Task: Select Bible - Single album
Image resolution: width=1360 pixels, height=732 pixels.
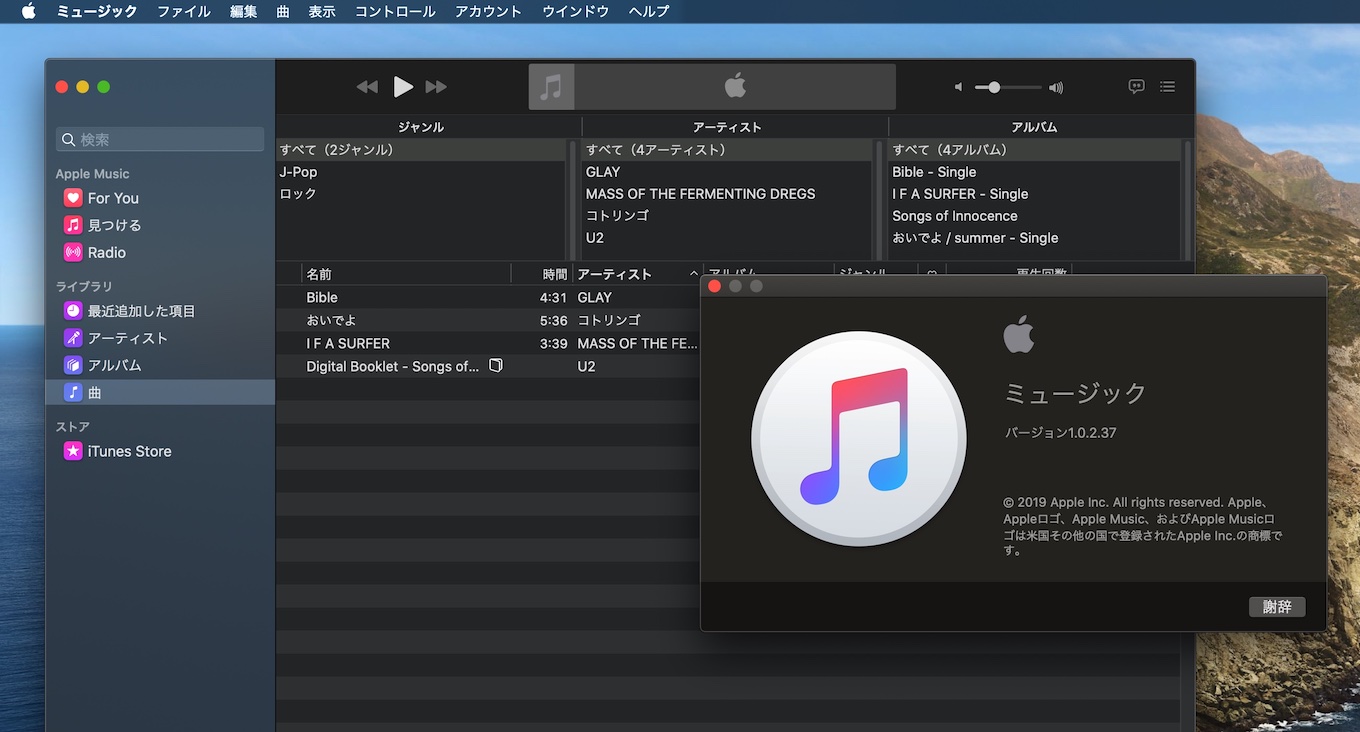Action: click(1034, 172)
